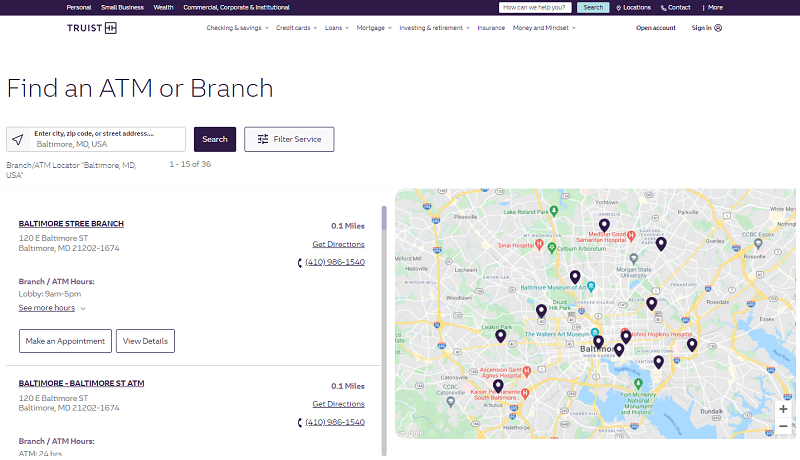Open the Baltimore Stree Branch link
The width and height of the screenshot is (800, 460).
click(x=71, y=224)
